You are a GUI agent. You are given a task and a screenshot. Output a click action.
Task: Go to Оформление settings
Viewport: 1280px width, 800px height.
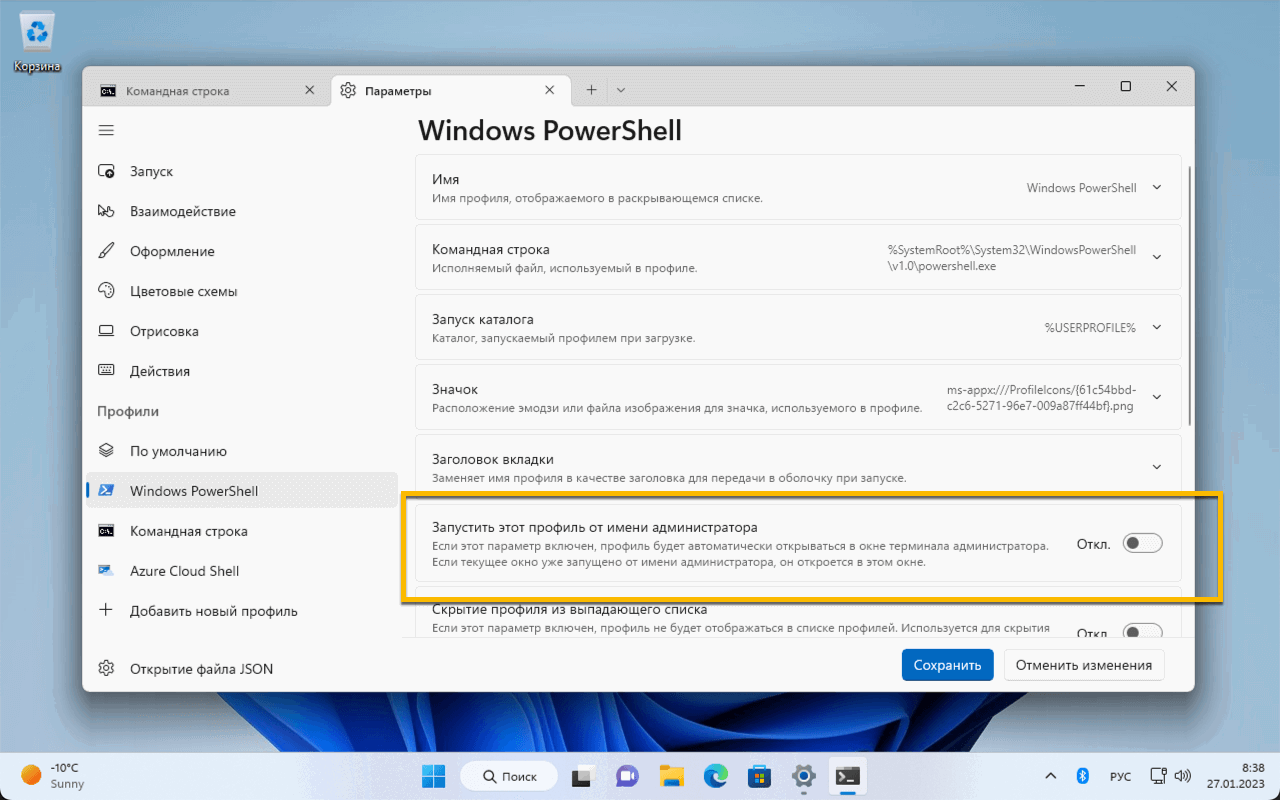(242, 252)
